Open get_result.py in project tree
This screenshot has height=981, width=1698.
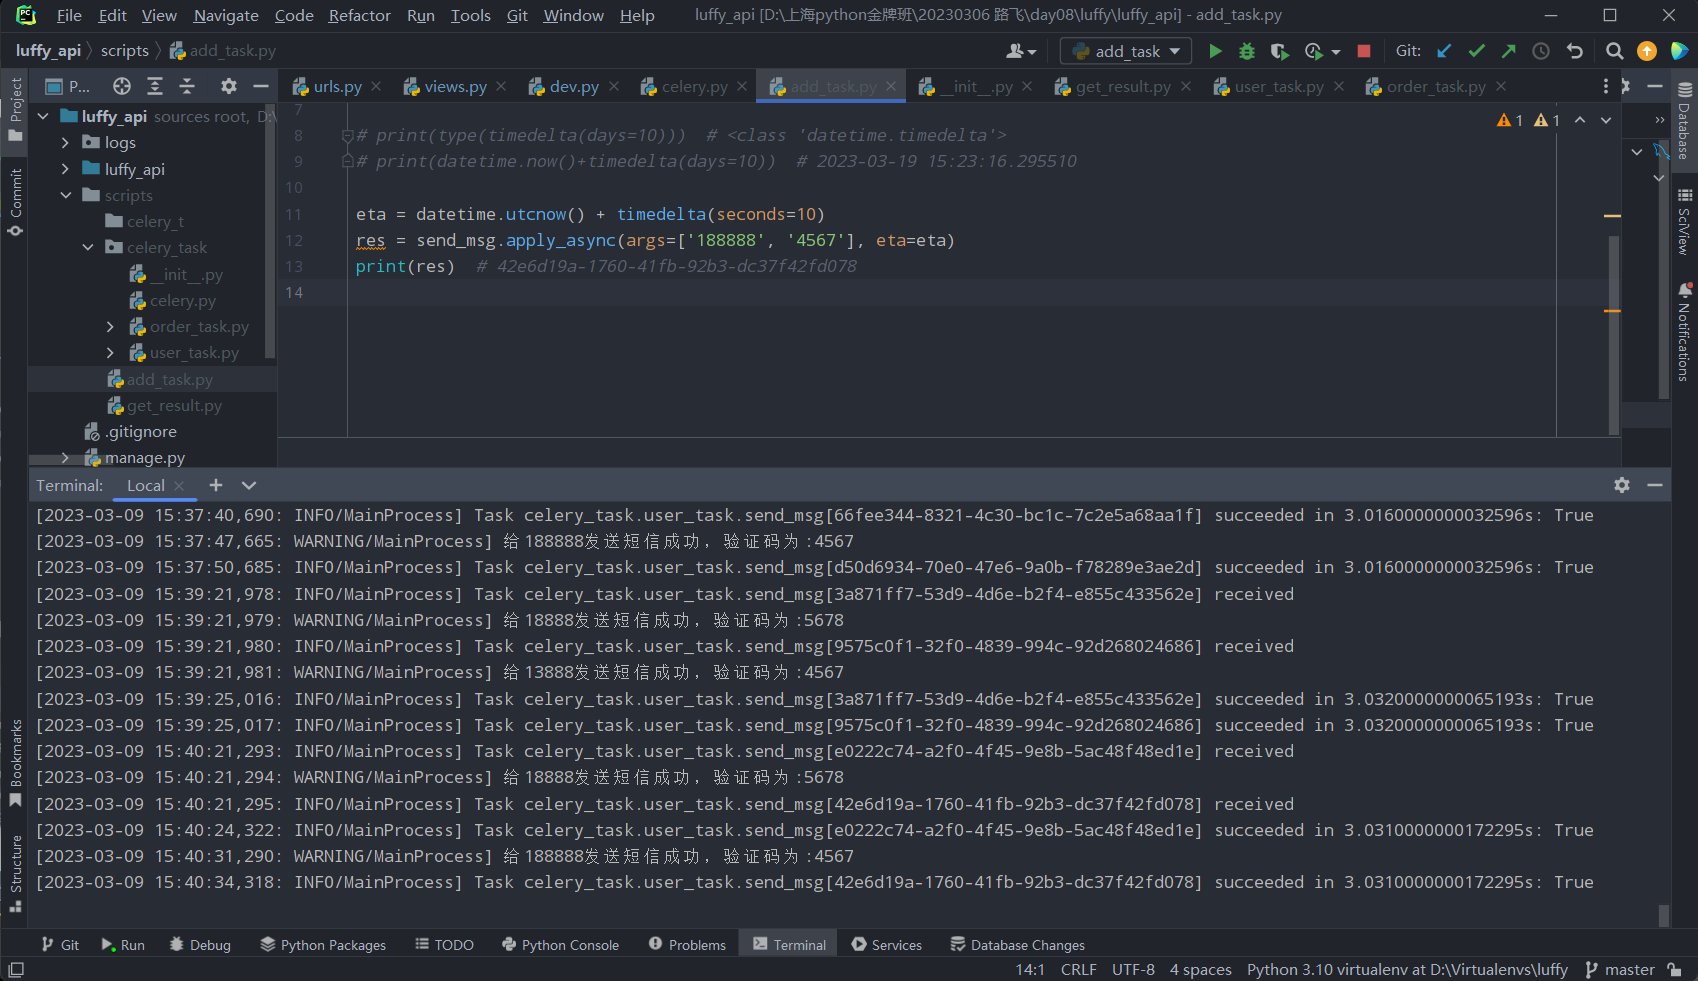[174, 405]
